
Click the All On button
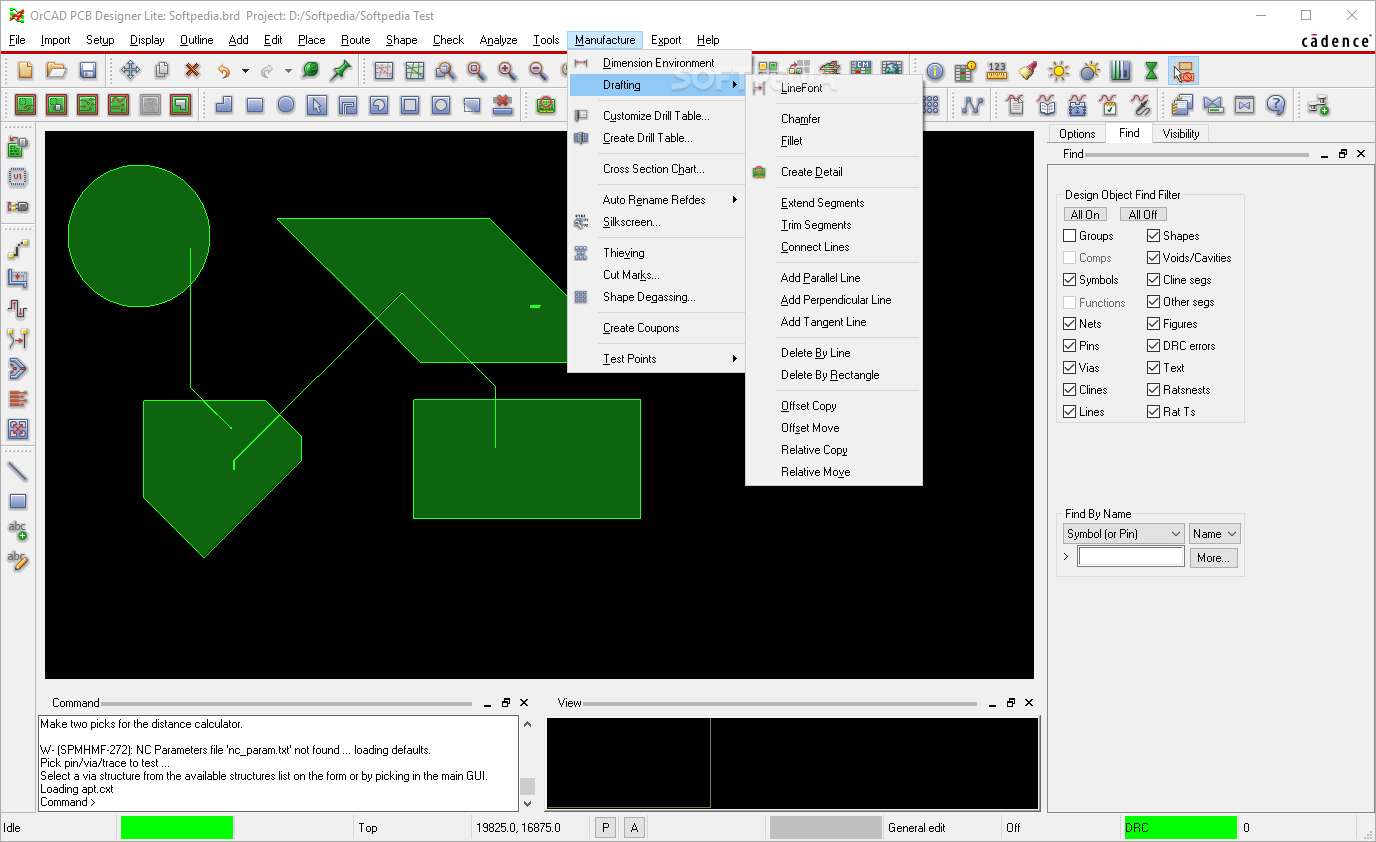pos(1085,214)
